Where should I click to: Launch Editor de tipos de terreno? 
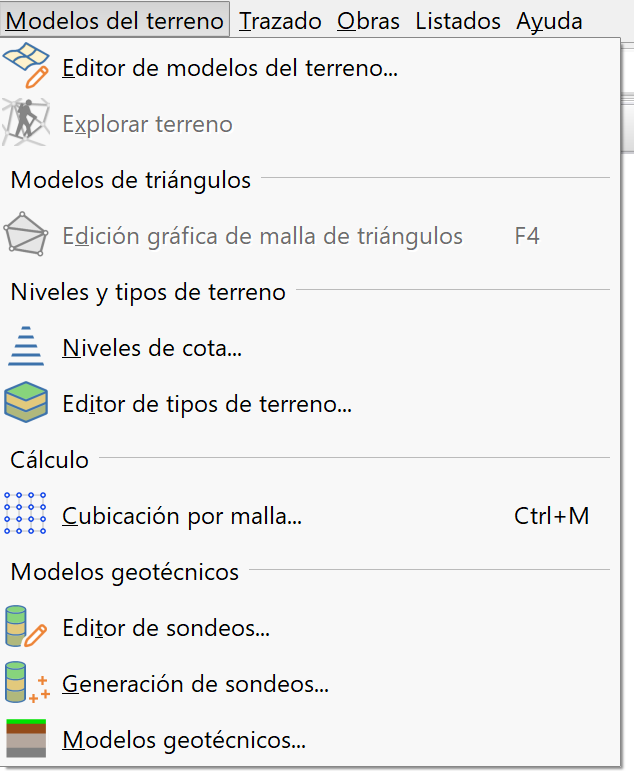206,404
